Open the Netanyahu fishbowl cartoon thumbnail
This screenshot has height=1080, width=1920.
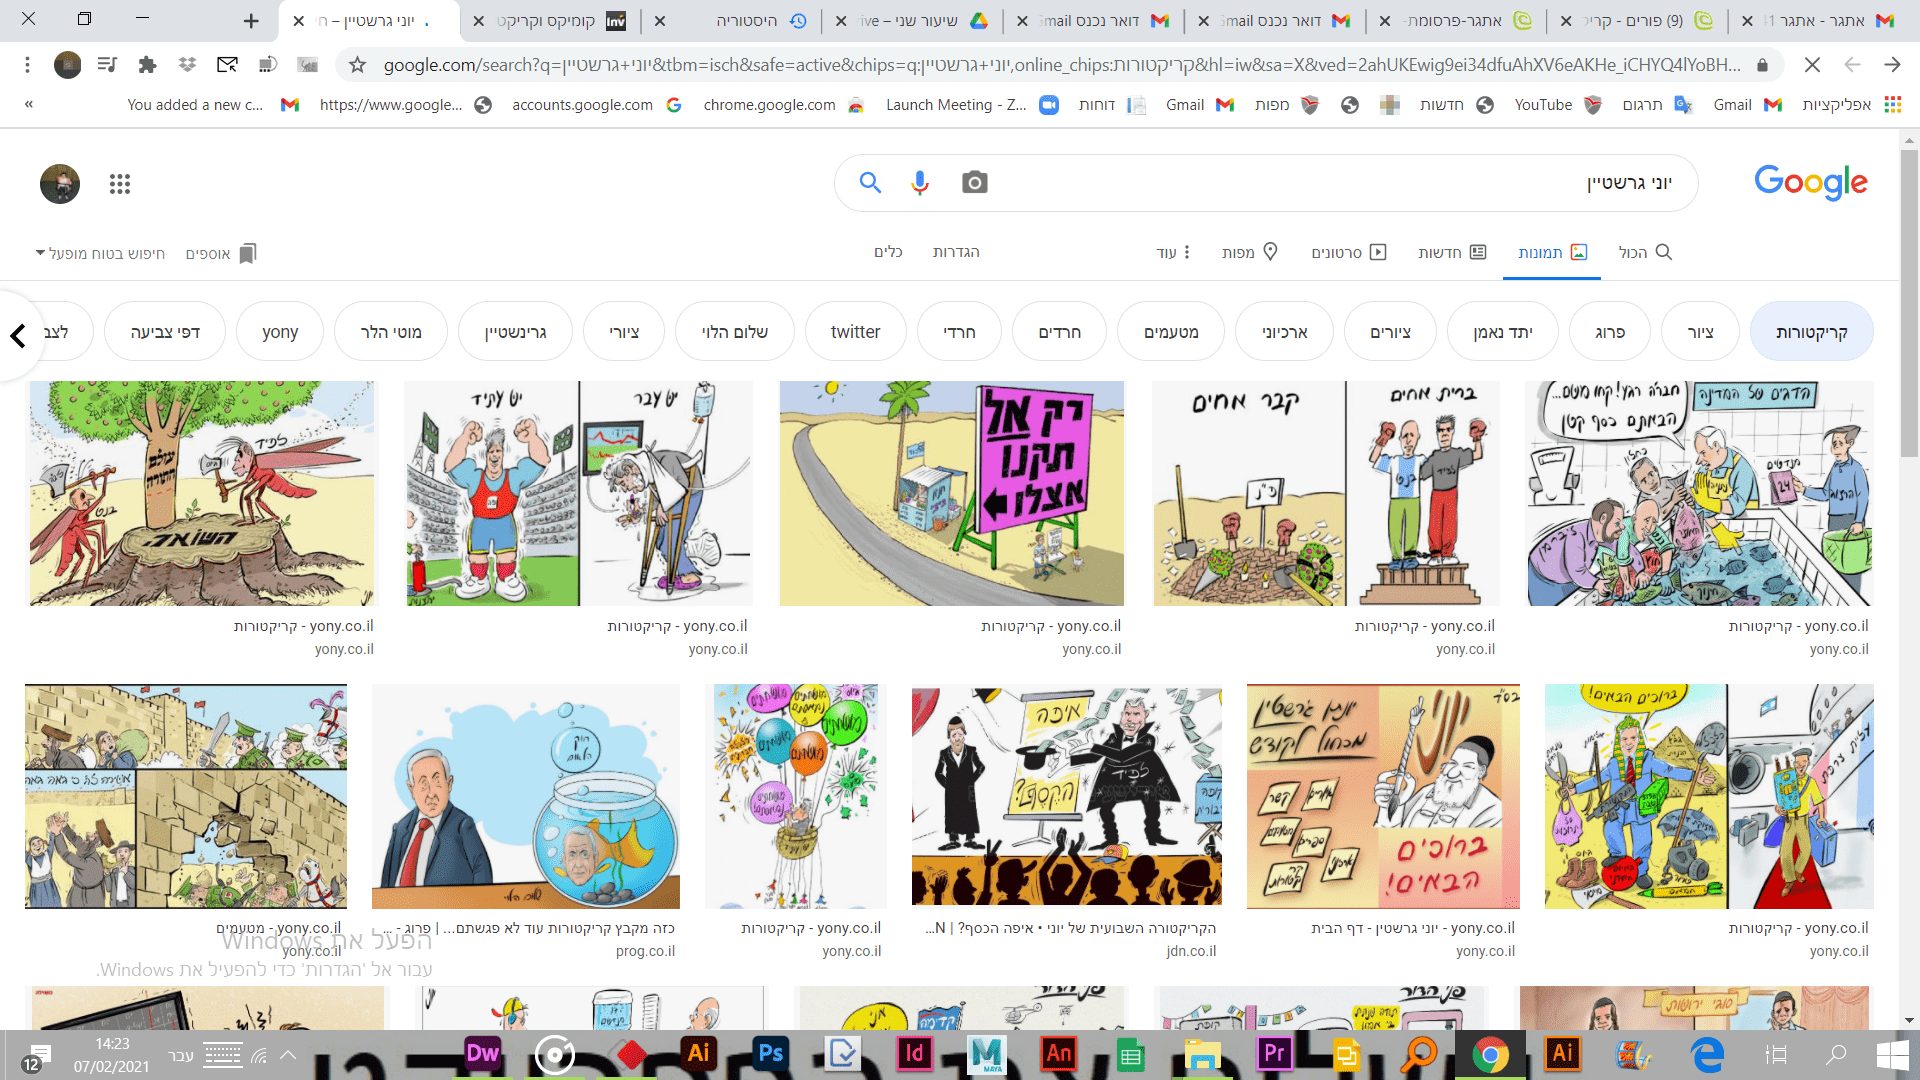pos(526,796)
